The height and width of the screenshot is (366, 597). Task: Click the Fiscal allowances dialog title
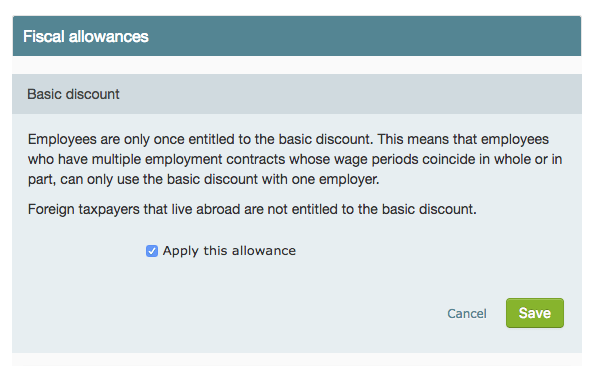click(x=86, y=37)
